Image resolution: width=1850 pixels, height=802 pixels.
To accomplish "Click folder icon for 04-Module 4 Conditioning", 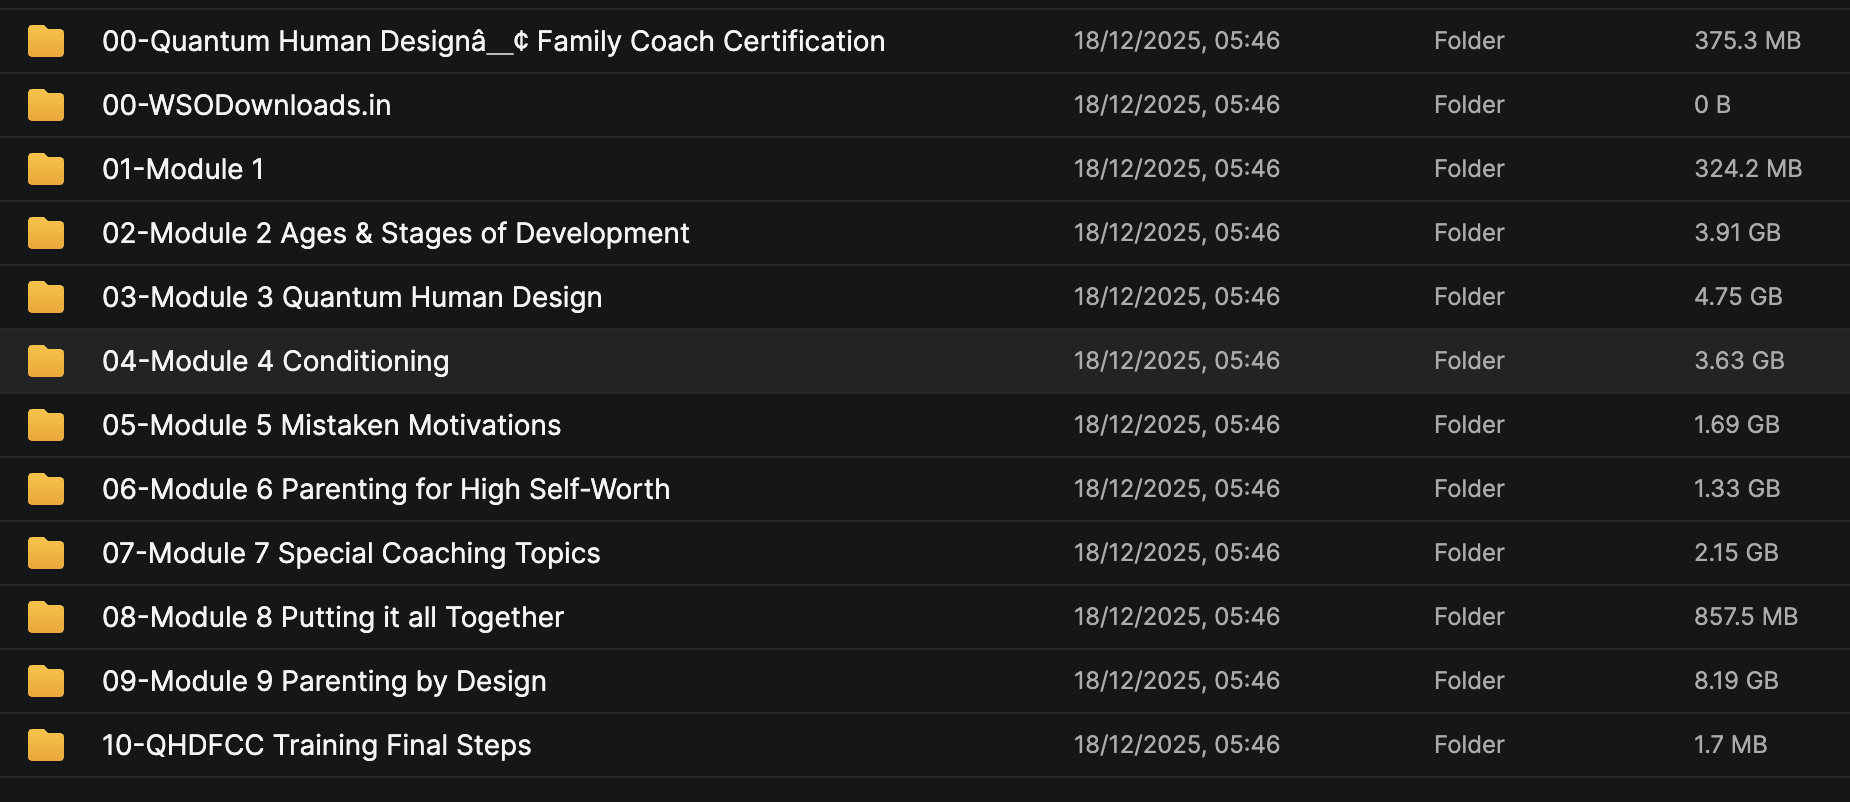I will (x=46, y=361).
